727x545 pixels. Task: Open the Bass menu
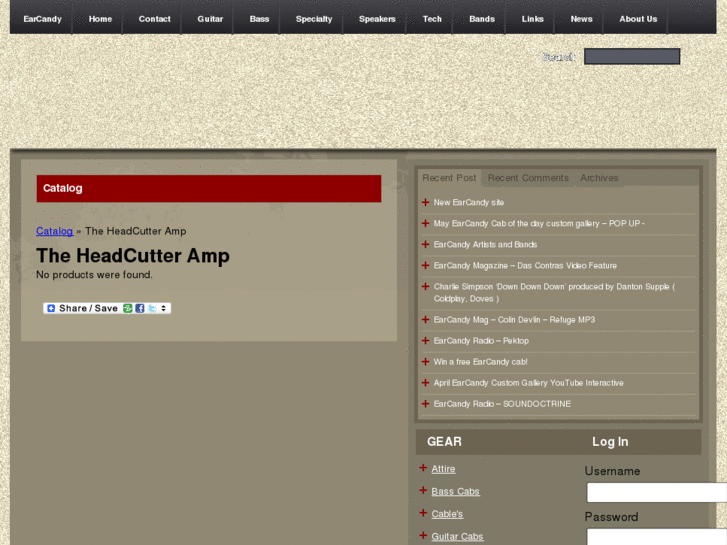click(259, 19)
